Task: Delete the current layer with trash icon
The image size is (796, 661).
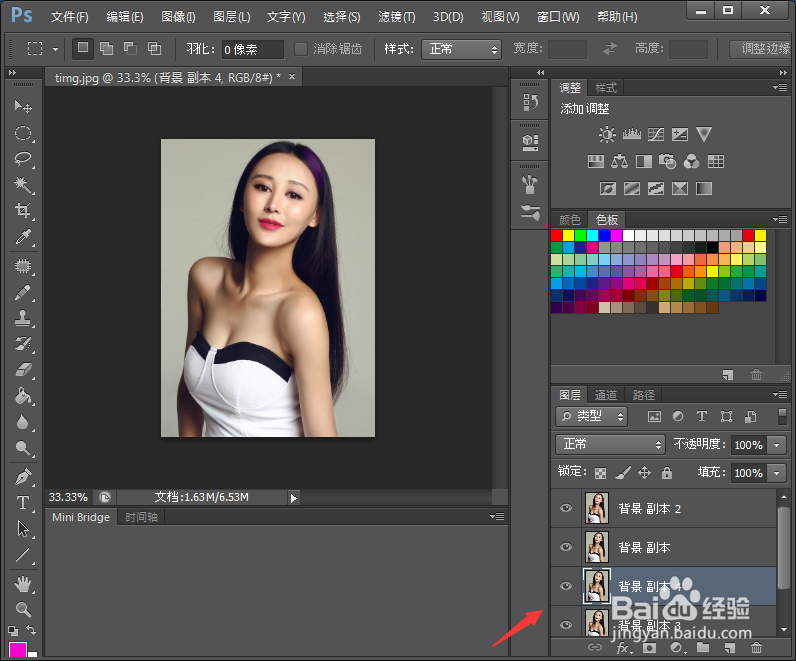Action: coord(756,648)
